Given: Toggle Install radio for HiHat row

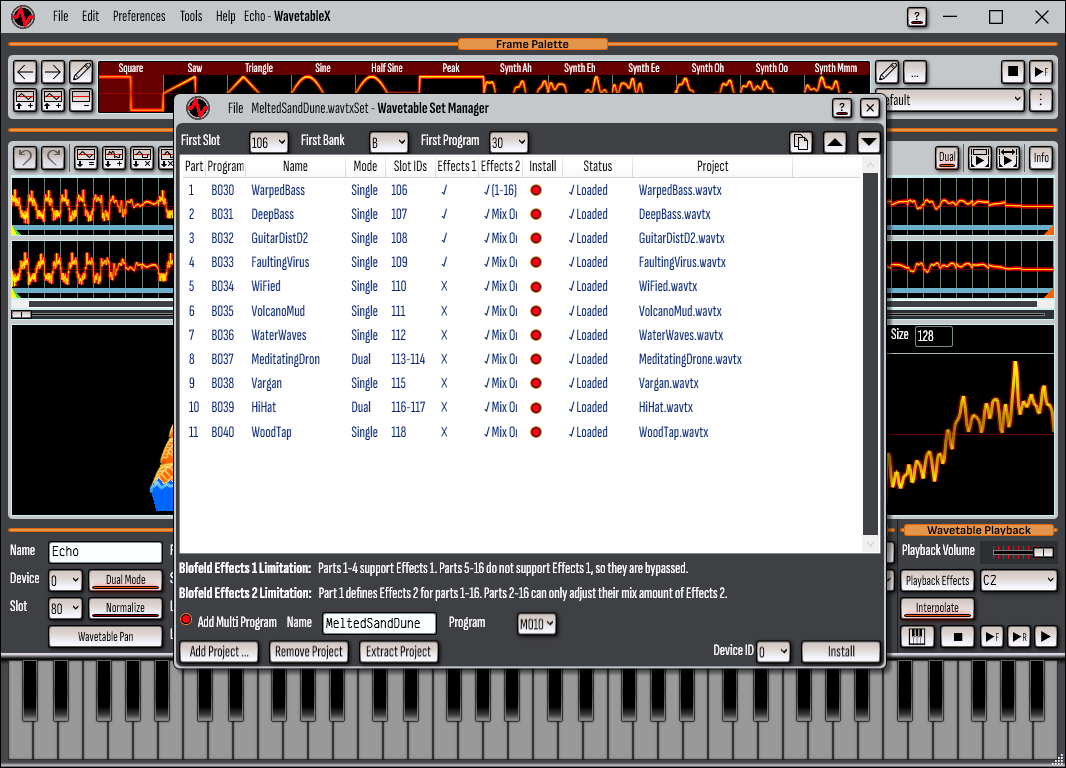Looking at the screenshot, I should point(536,408).
